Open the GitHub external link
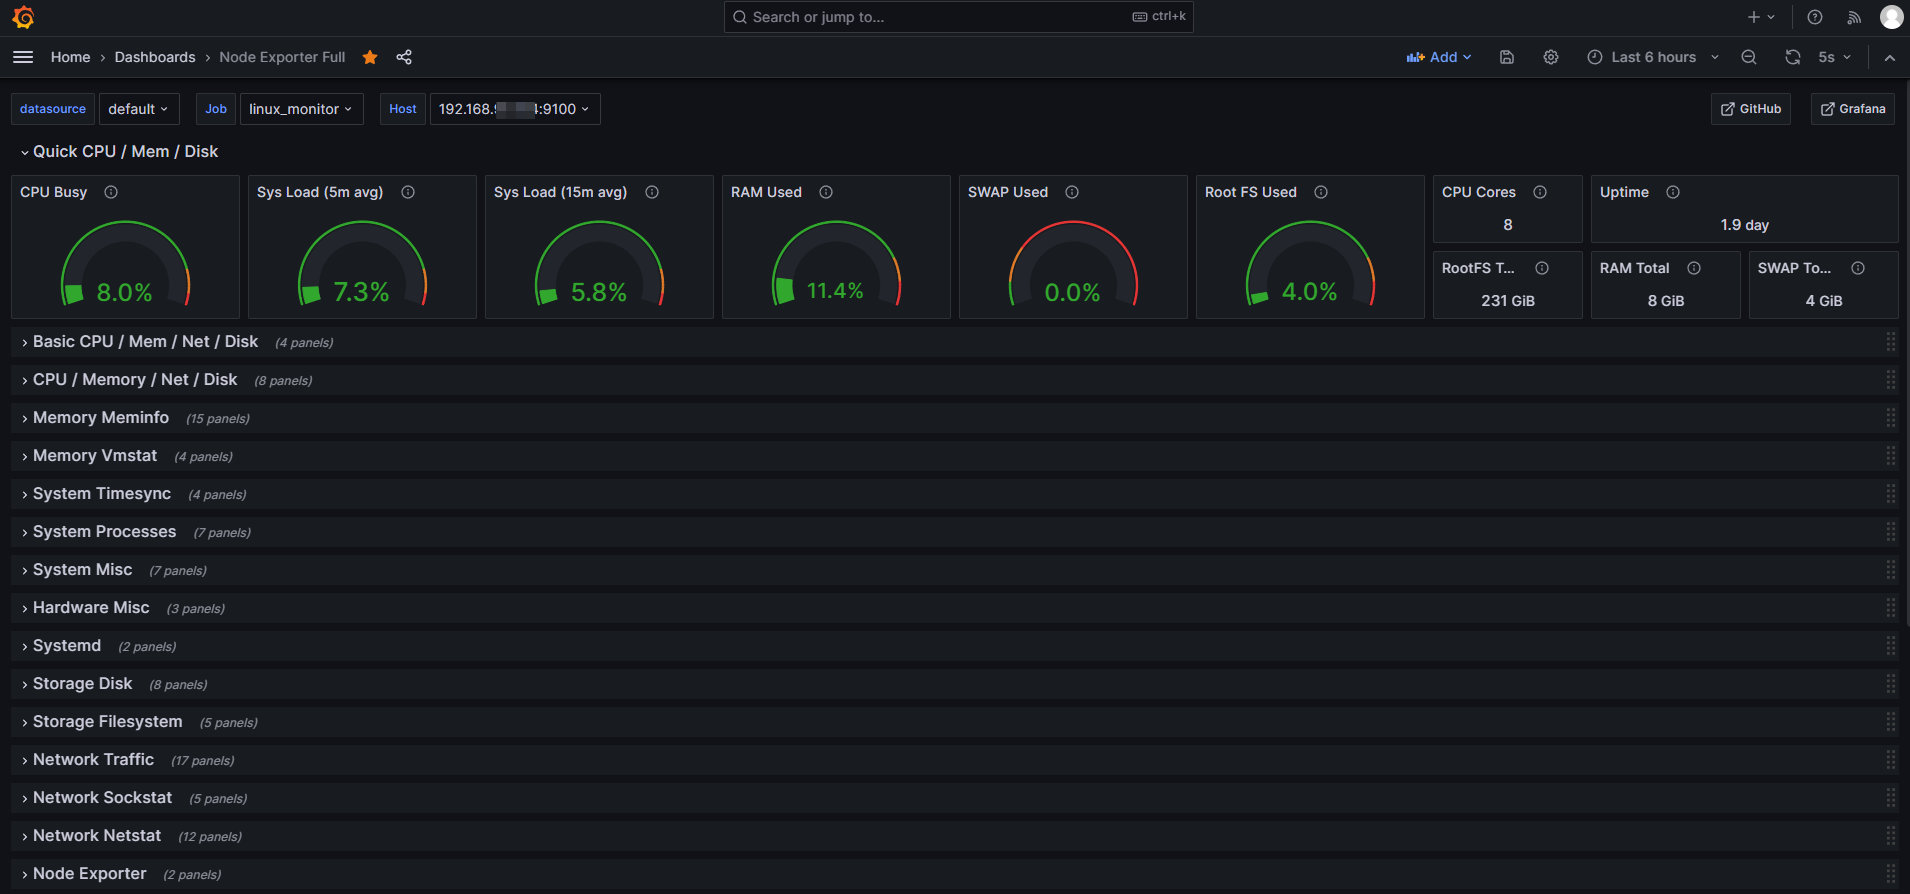 [x=1751, y=109]
